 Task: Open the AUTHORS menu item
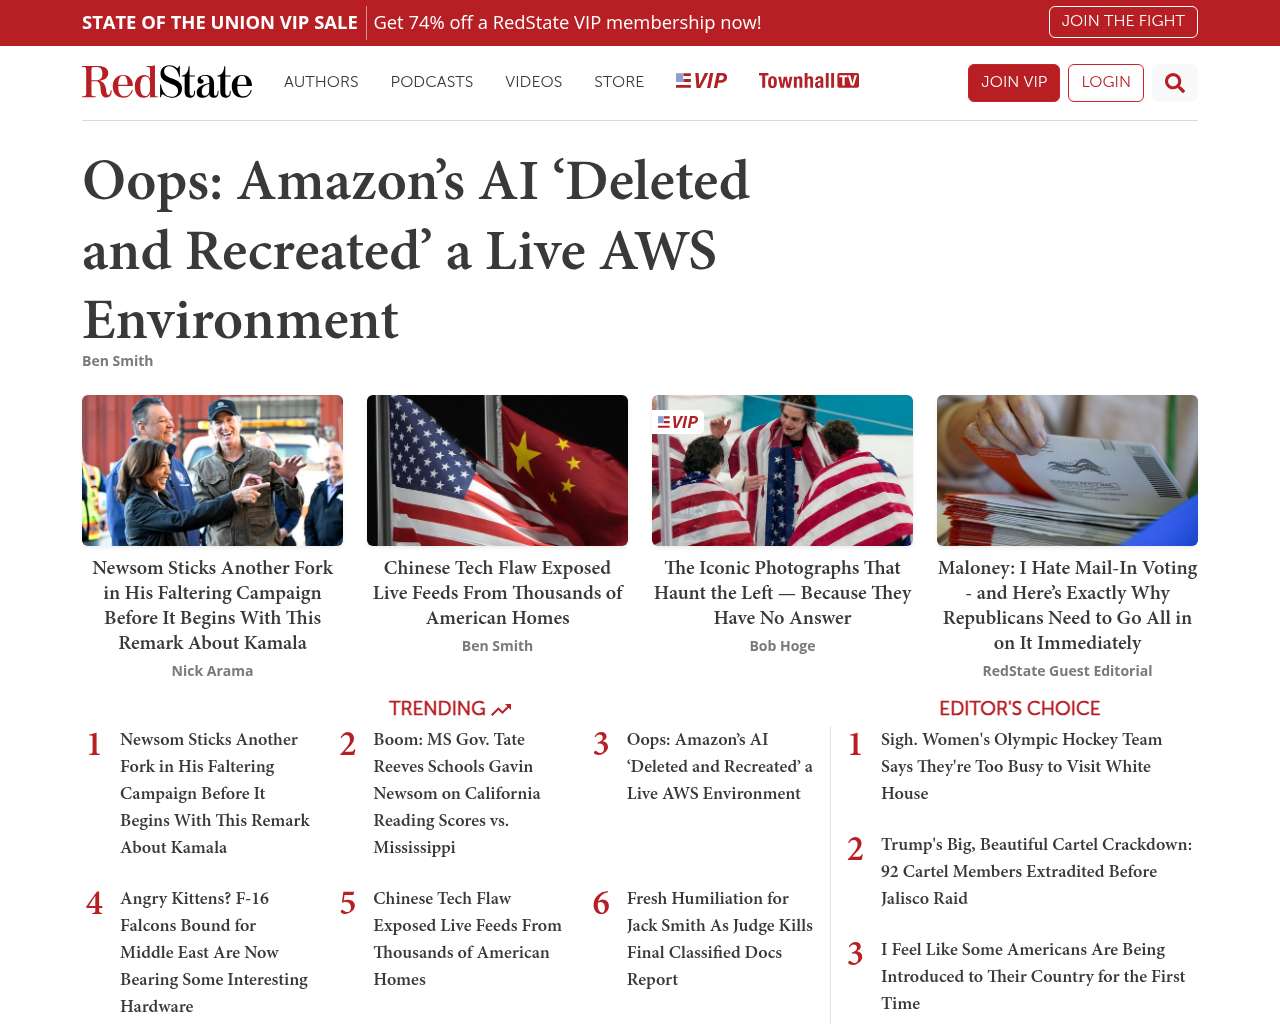pos(321,82)
